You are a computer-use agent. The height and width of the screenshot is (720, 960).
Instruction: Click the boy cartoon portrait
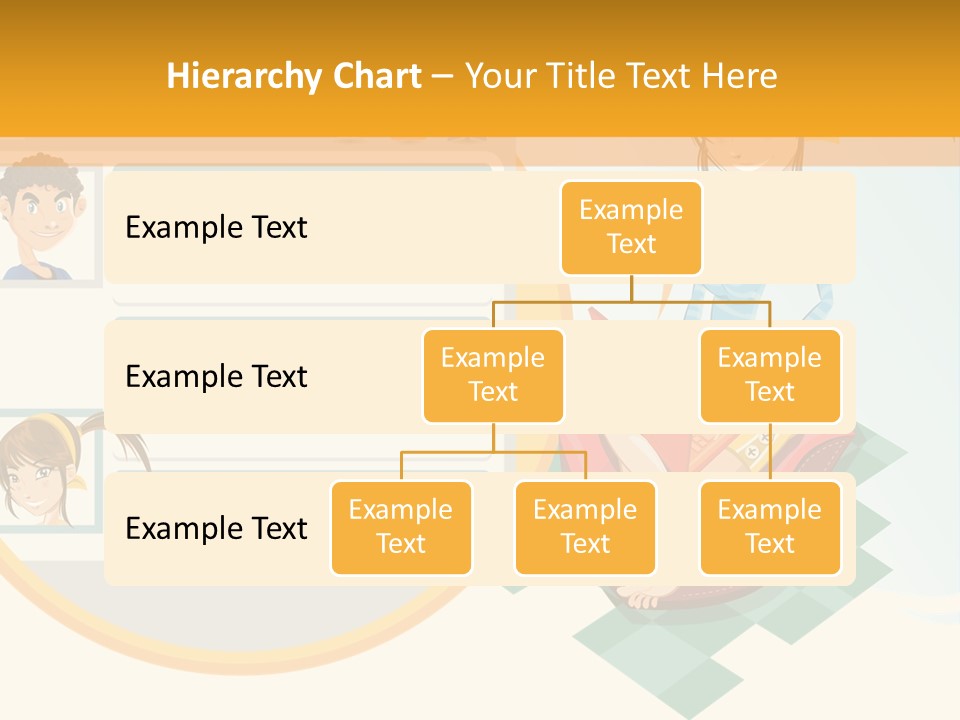[x=40, y=215]
